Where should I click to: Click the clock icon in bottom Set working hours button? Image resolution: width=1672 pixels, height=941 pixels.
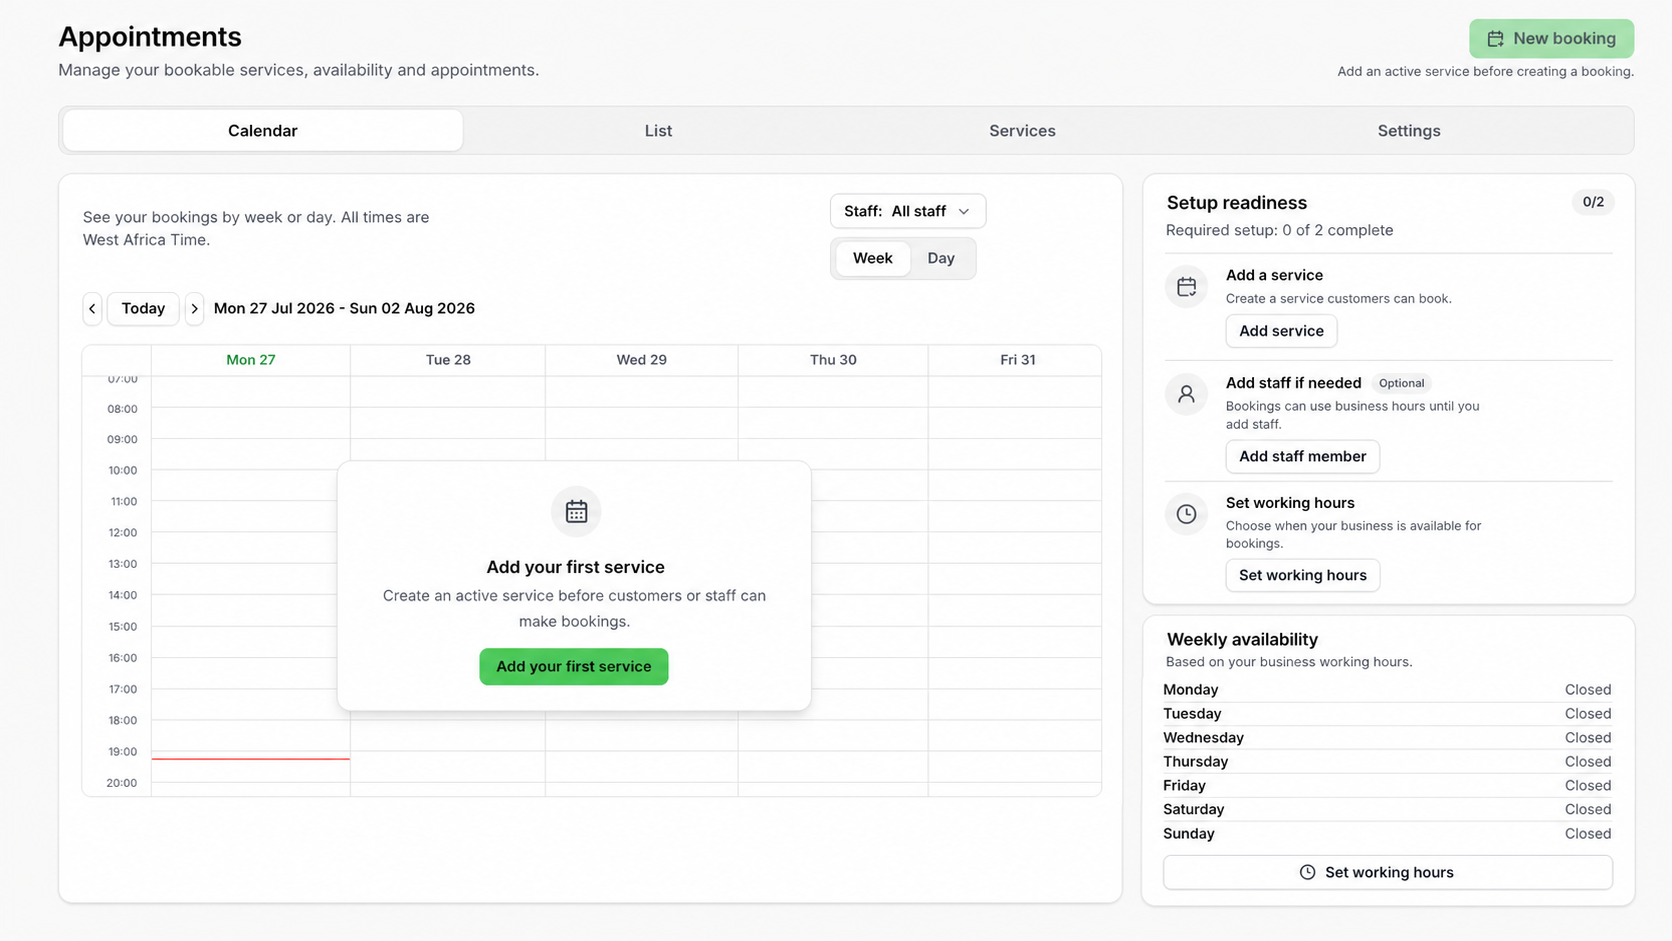point(1307,872)
